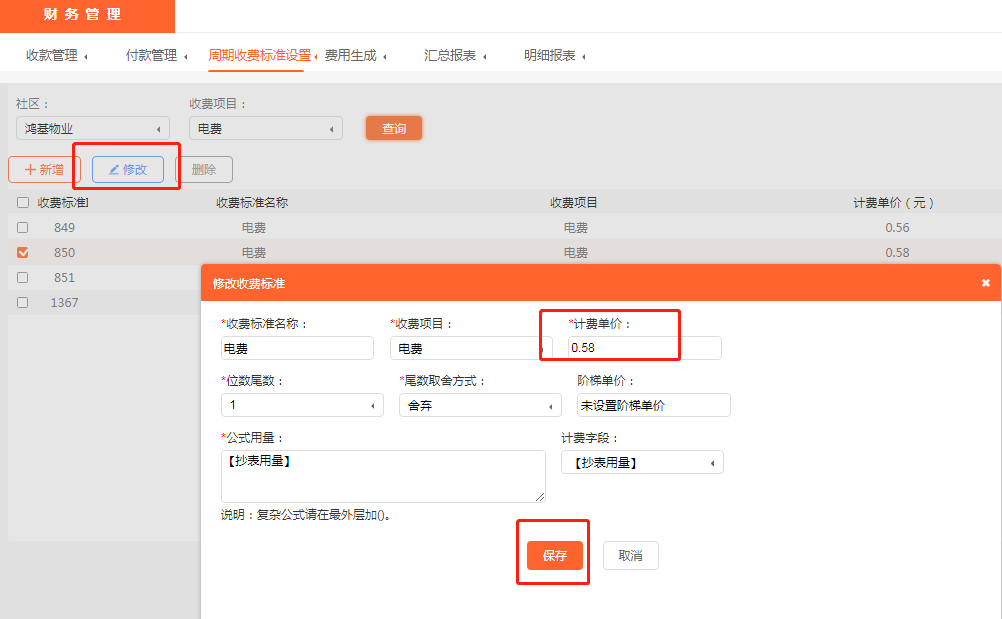Open the 社区 鸿基物业 dropdown
Image resolution: width=1002 pixels, height=619 pixels.
coord(92,128)
